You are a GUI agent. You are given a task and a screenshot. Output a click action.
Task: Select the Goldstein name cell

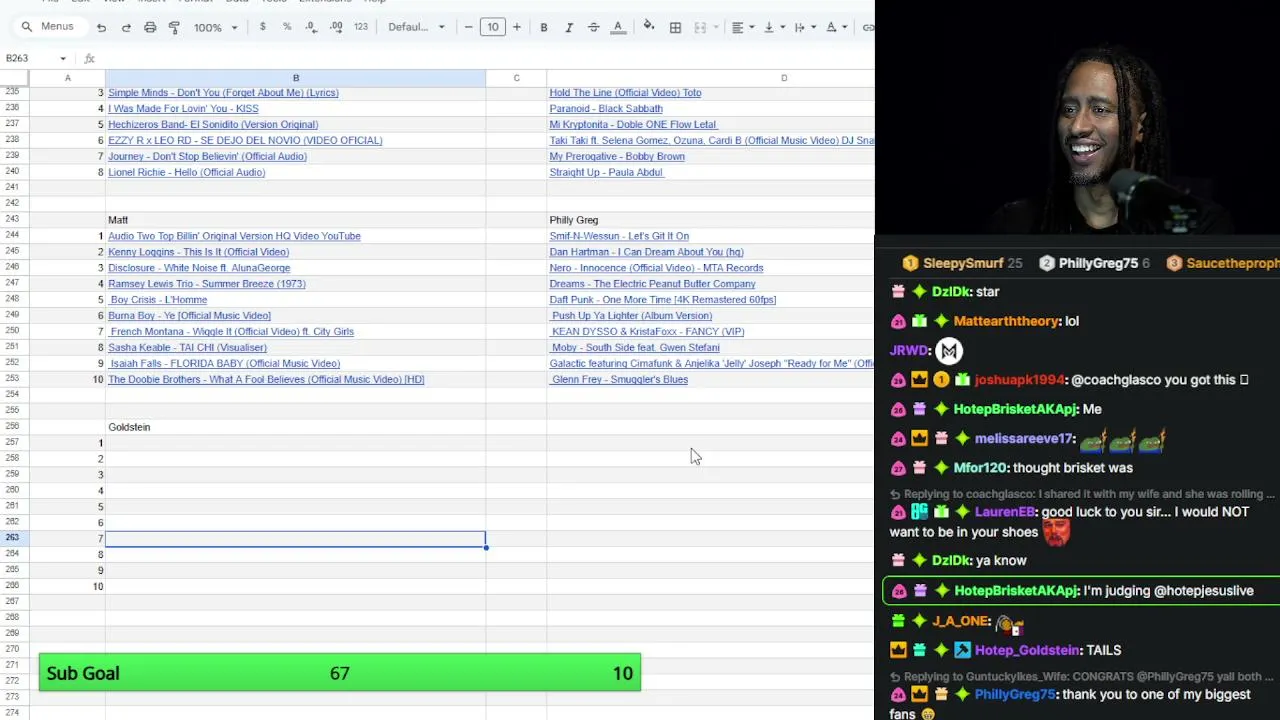(295, 427)
